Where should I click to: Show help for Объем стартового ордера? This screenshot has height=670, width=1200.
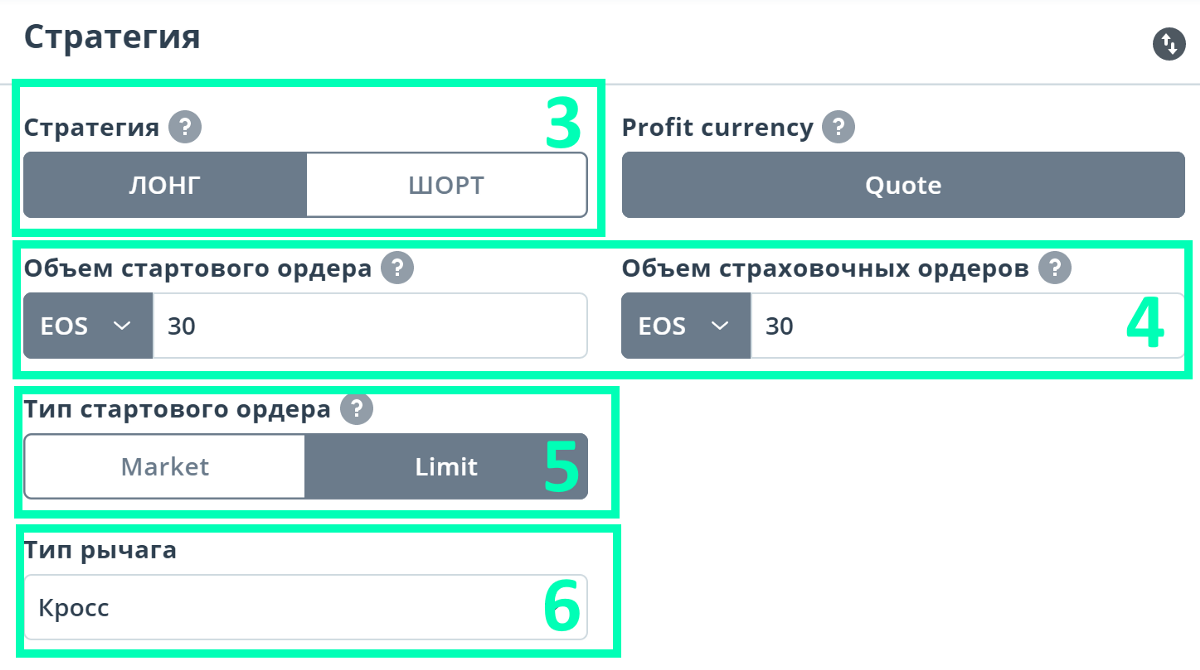click(x=398, y=268)
